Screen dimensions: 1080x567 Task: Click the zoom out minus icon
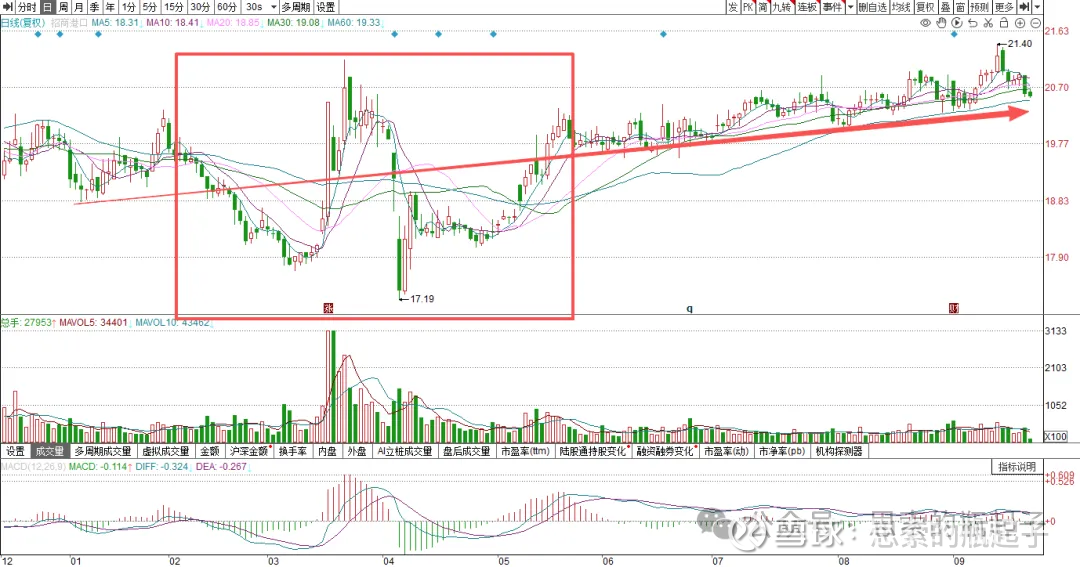click(x=1035, y=23)
